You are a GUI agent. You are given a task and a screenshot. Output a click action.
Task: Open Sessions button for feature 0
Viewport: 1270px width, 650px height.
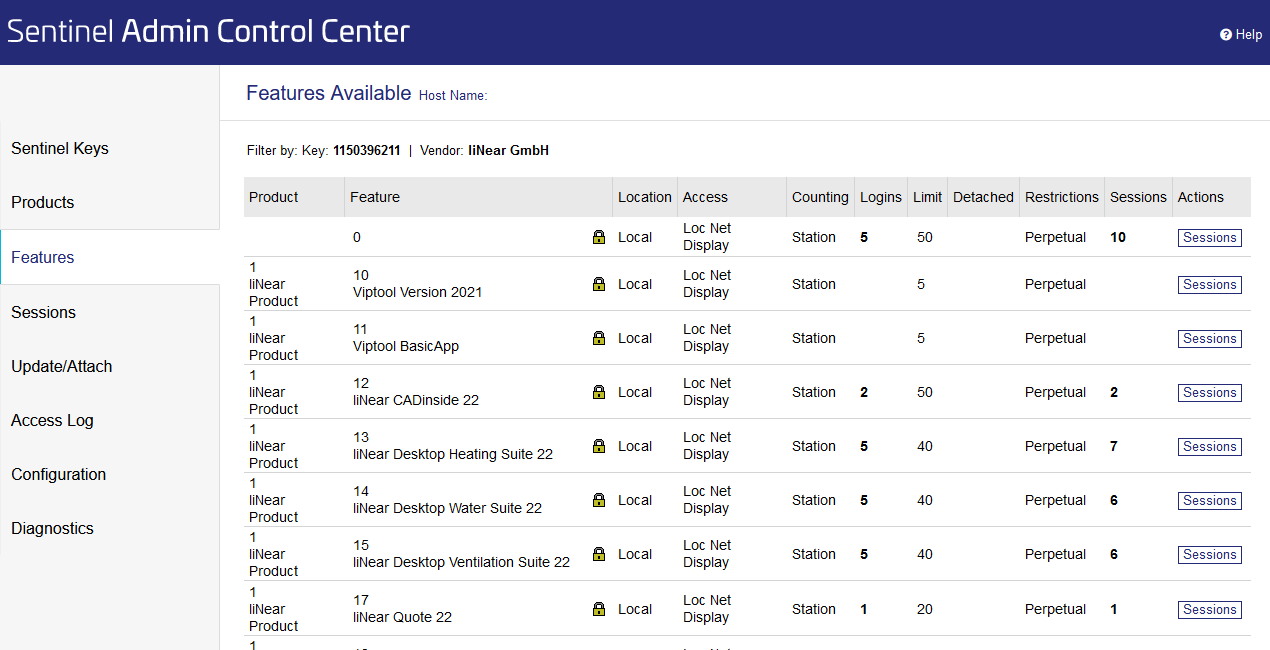[1210, 238]
